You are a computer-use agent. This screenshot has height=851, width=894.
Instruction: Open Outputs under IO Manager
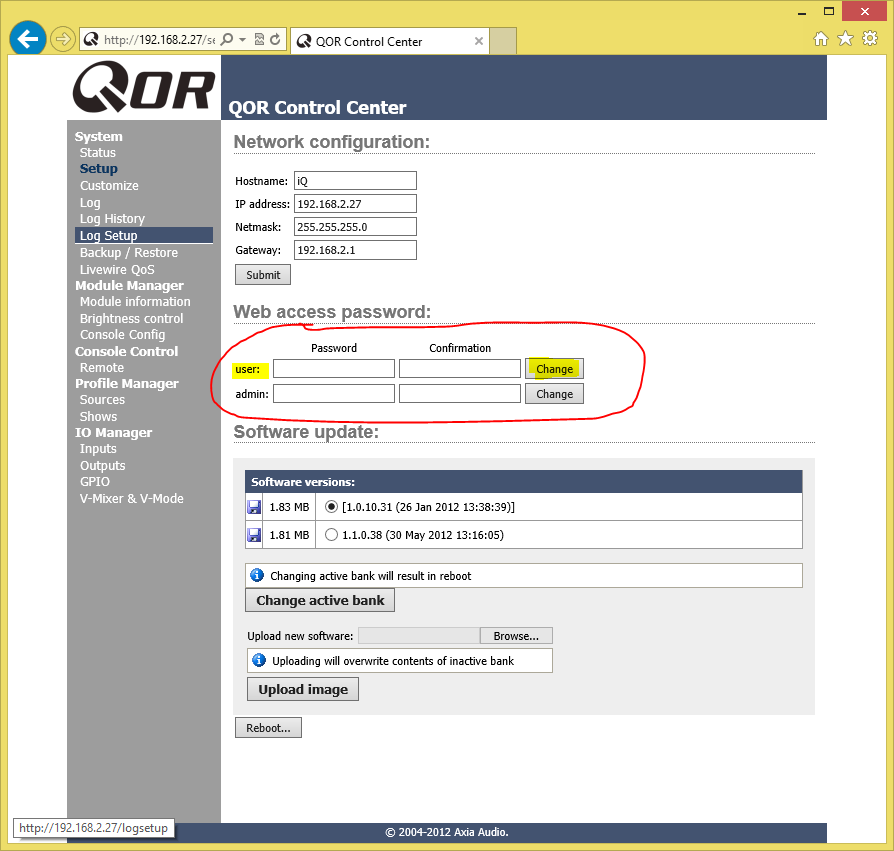pos(103,466)
